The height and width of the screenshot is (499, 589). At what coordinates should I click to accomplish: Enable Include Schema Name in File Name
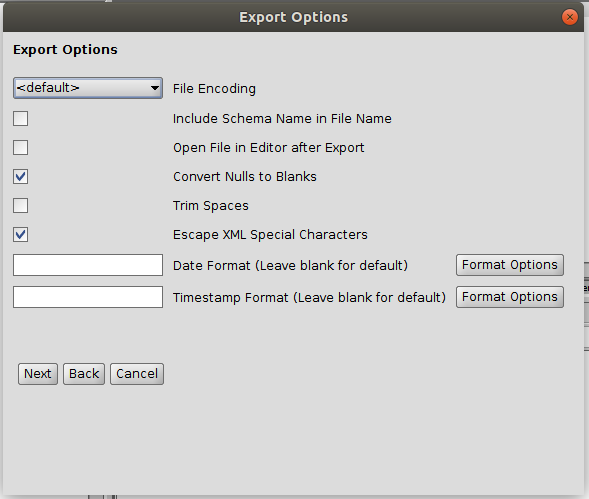[x=20, y=119]
